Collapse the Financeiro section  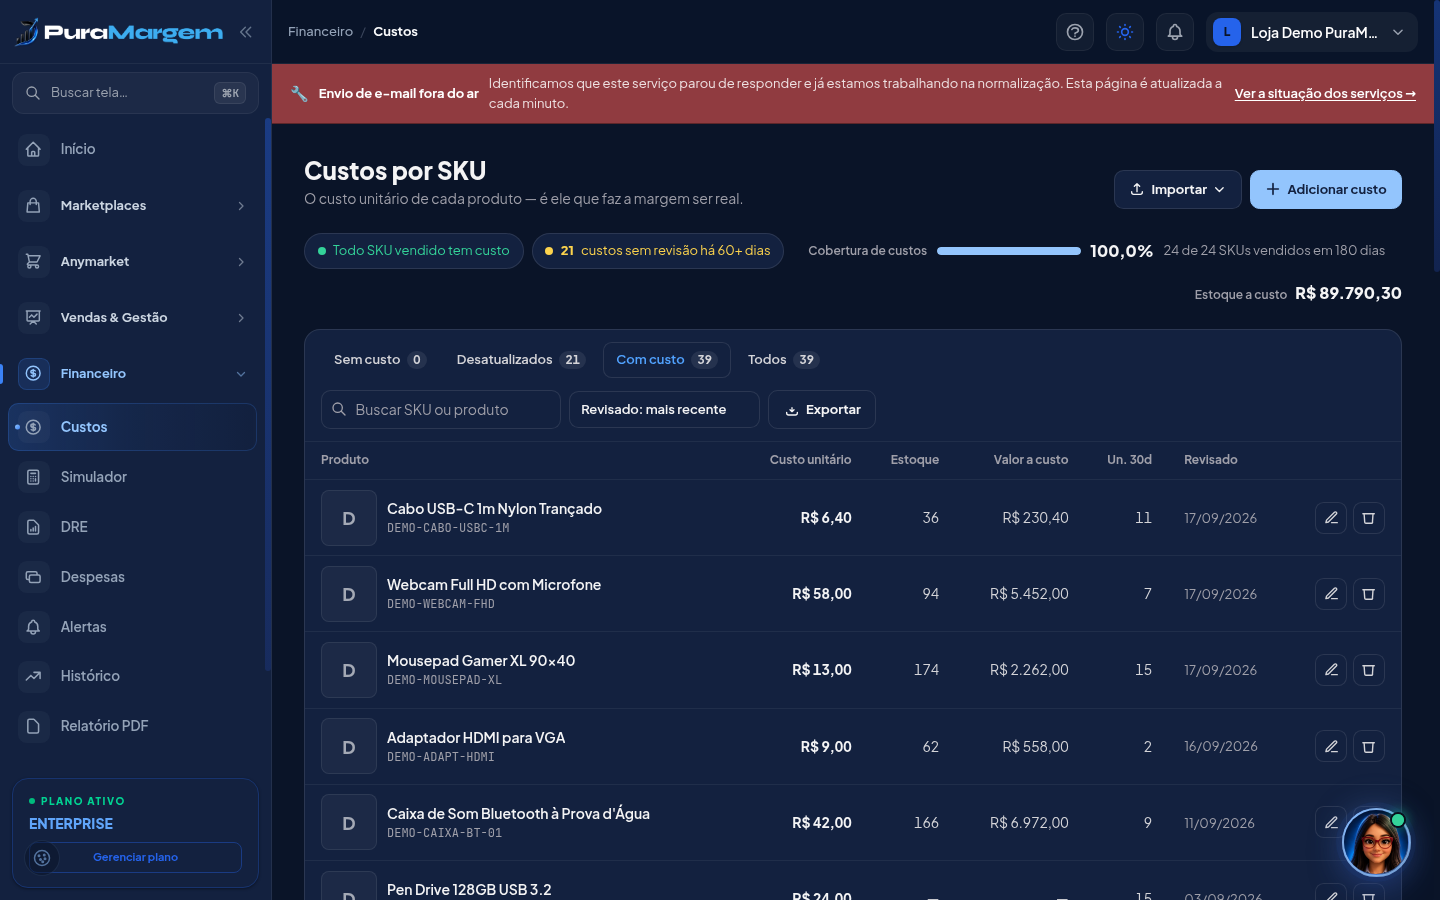tap(134, 373)
